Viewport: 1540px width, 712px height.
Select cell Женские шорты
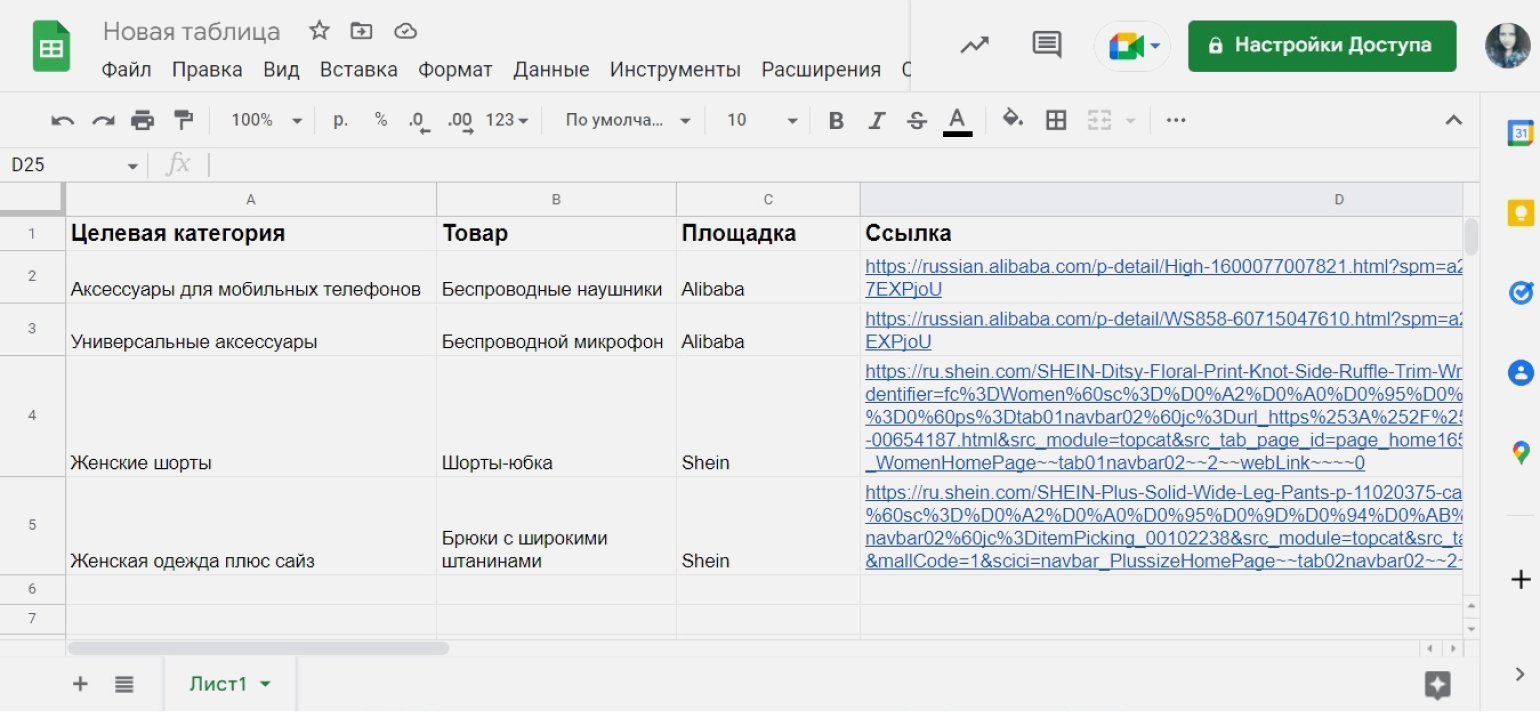[x=251, y=416]
